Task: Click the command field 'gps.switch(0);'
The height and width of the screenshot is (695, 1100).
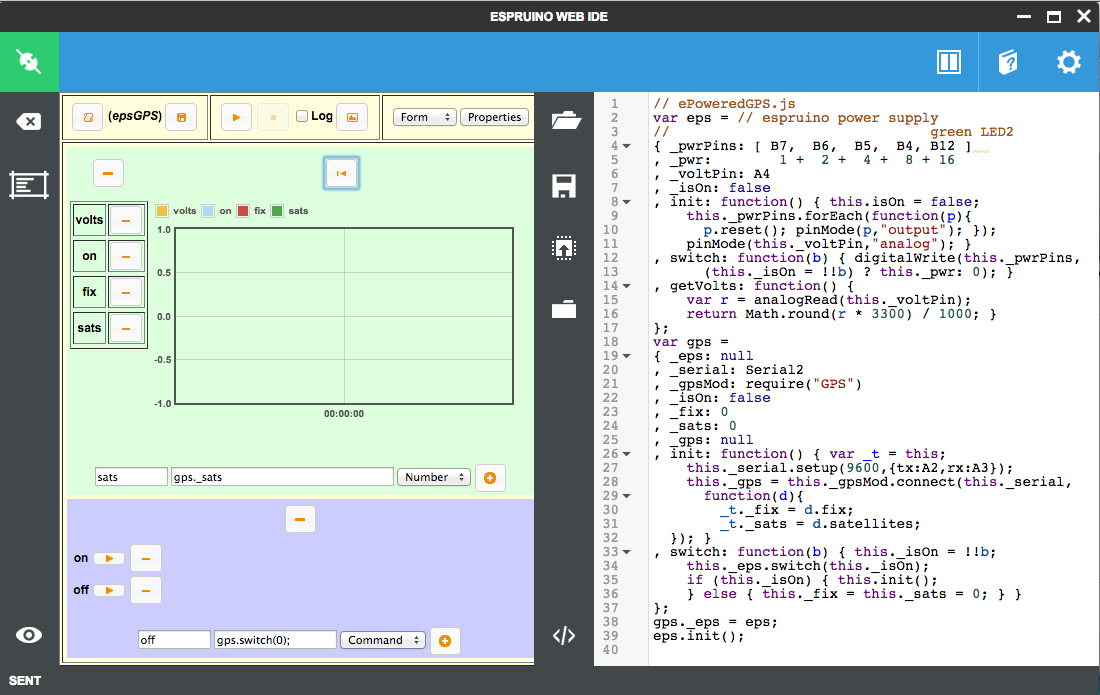Action: [x=275, y=640]
